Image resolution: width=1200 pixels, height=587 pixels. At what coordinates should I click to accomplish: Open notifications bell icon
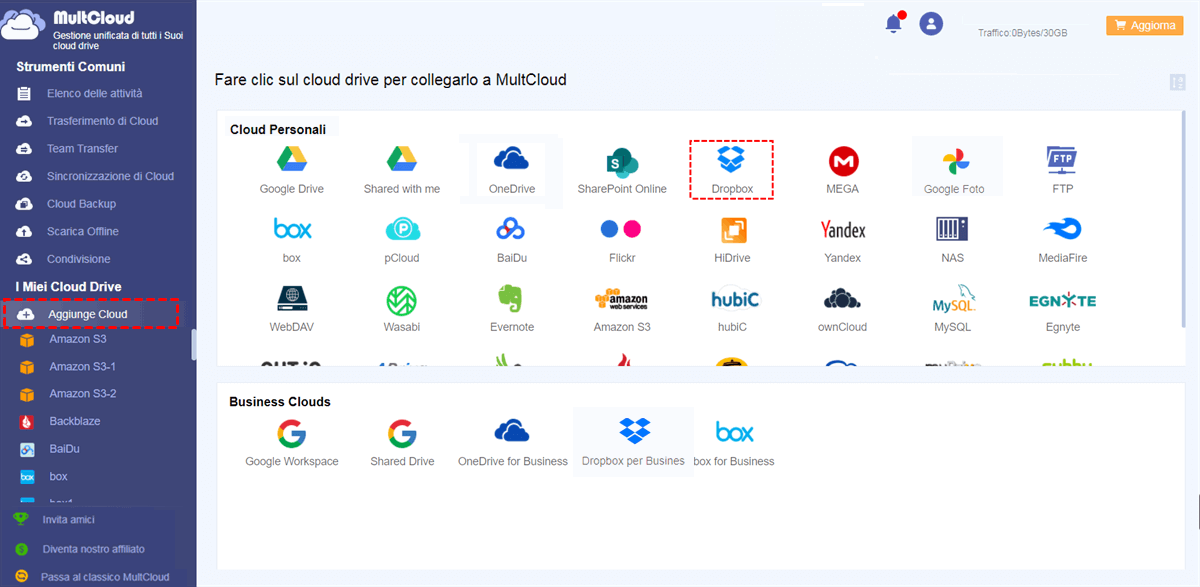[x=894, y=24]
